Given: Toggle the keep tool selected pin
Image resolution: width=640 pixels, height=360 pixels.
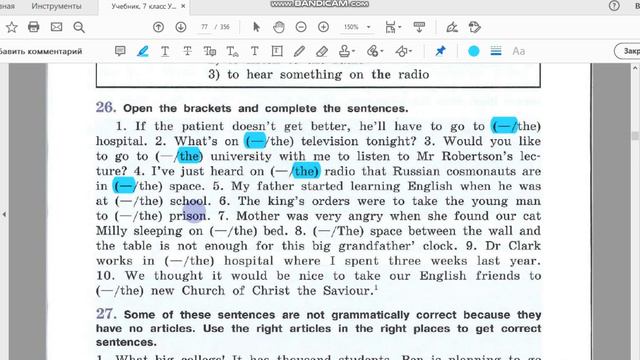Looking at the screenshot, I should [x=440, y=51].
